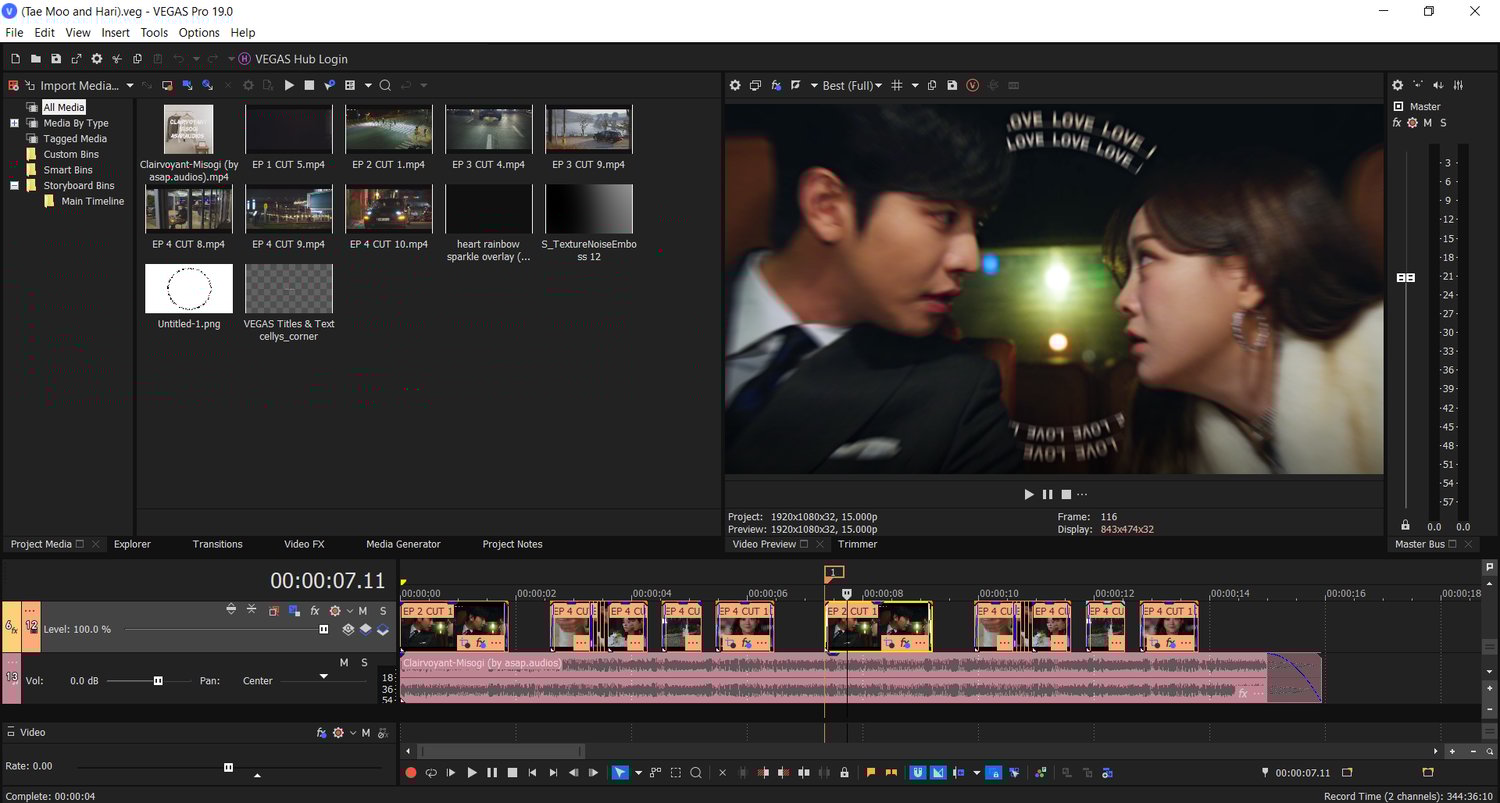Viewport: 1500px width, 803px height.
Task: Click Import Media button in Project Media
Action: [x=72, y=86]
